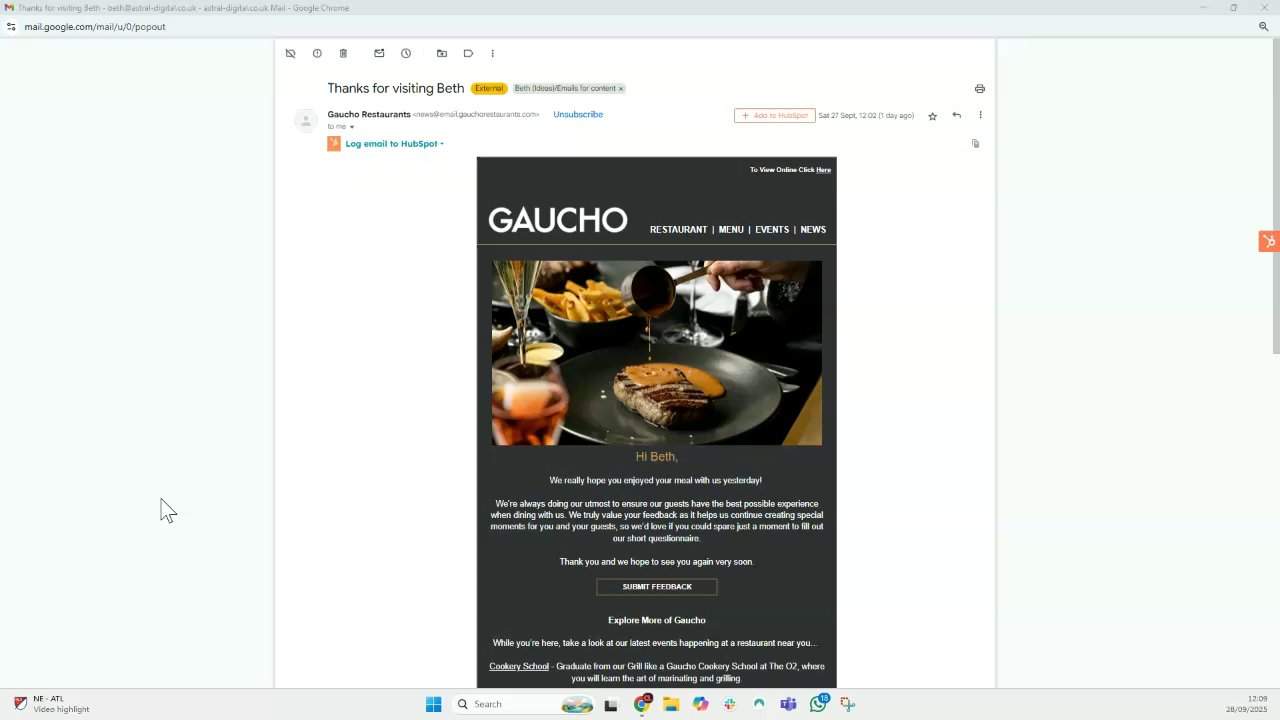Click the Add to HubSpot button
This screenshot has width=1280, height=720.
point(775,115)
